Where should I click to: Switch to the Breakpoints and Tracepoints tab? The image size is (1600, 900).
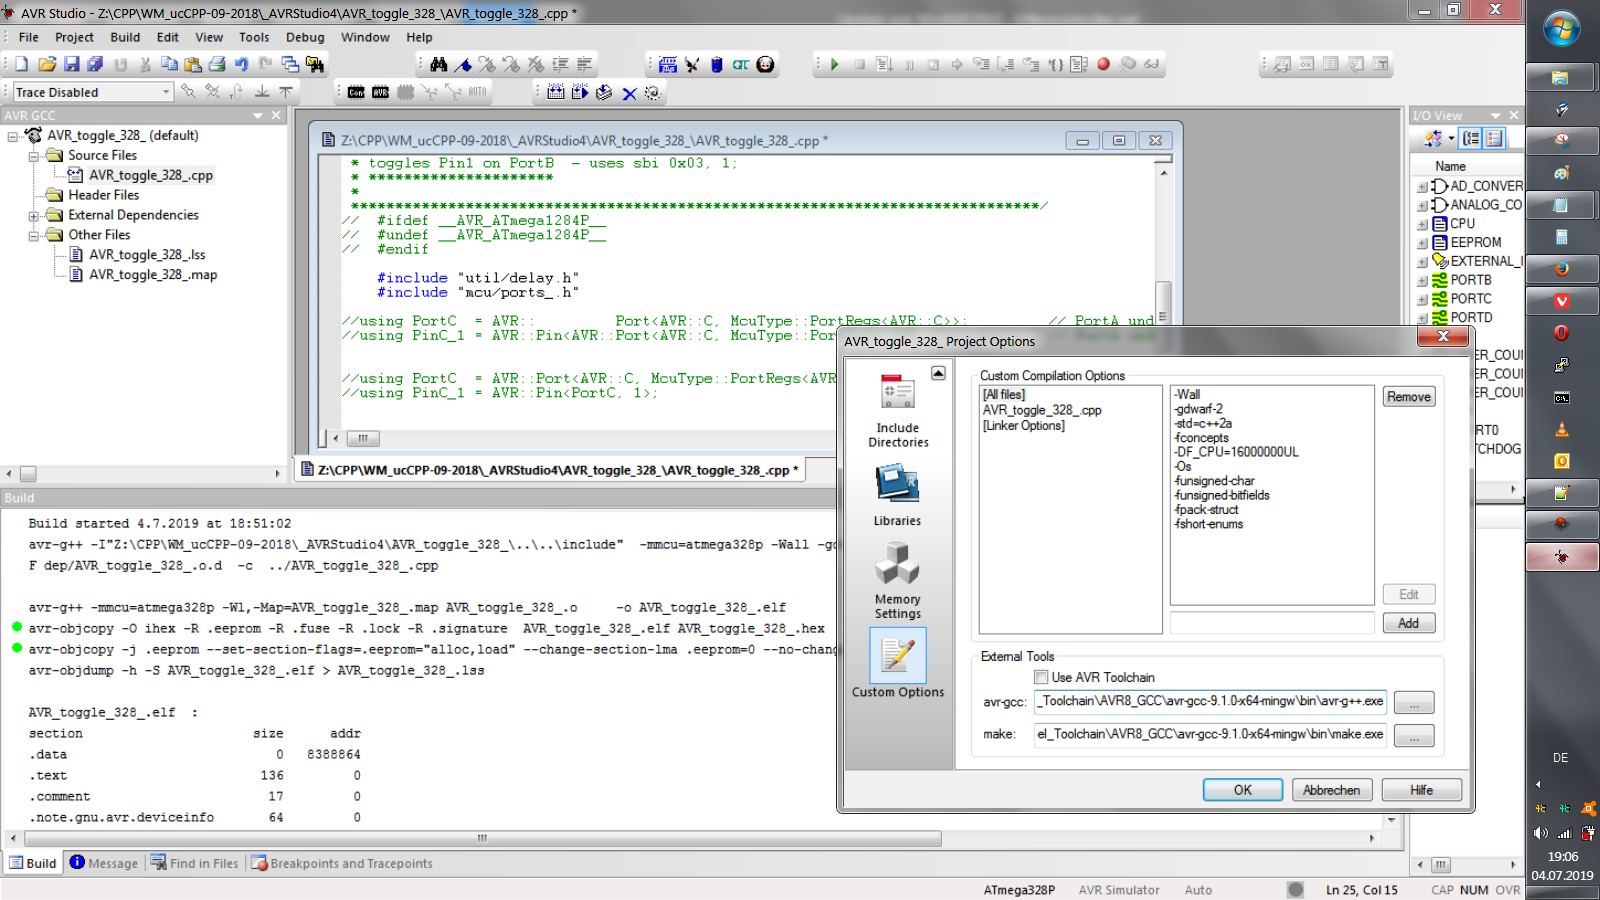342,863
